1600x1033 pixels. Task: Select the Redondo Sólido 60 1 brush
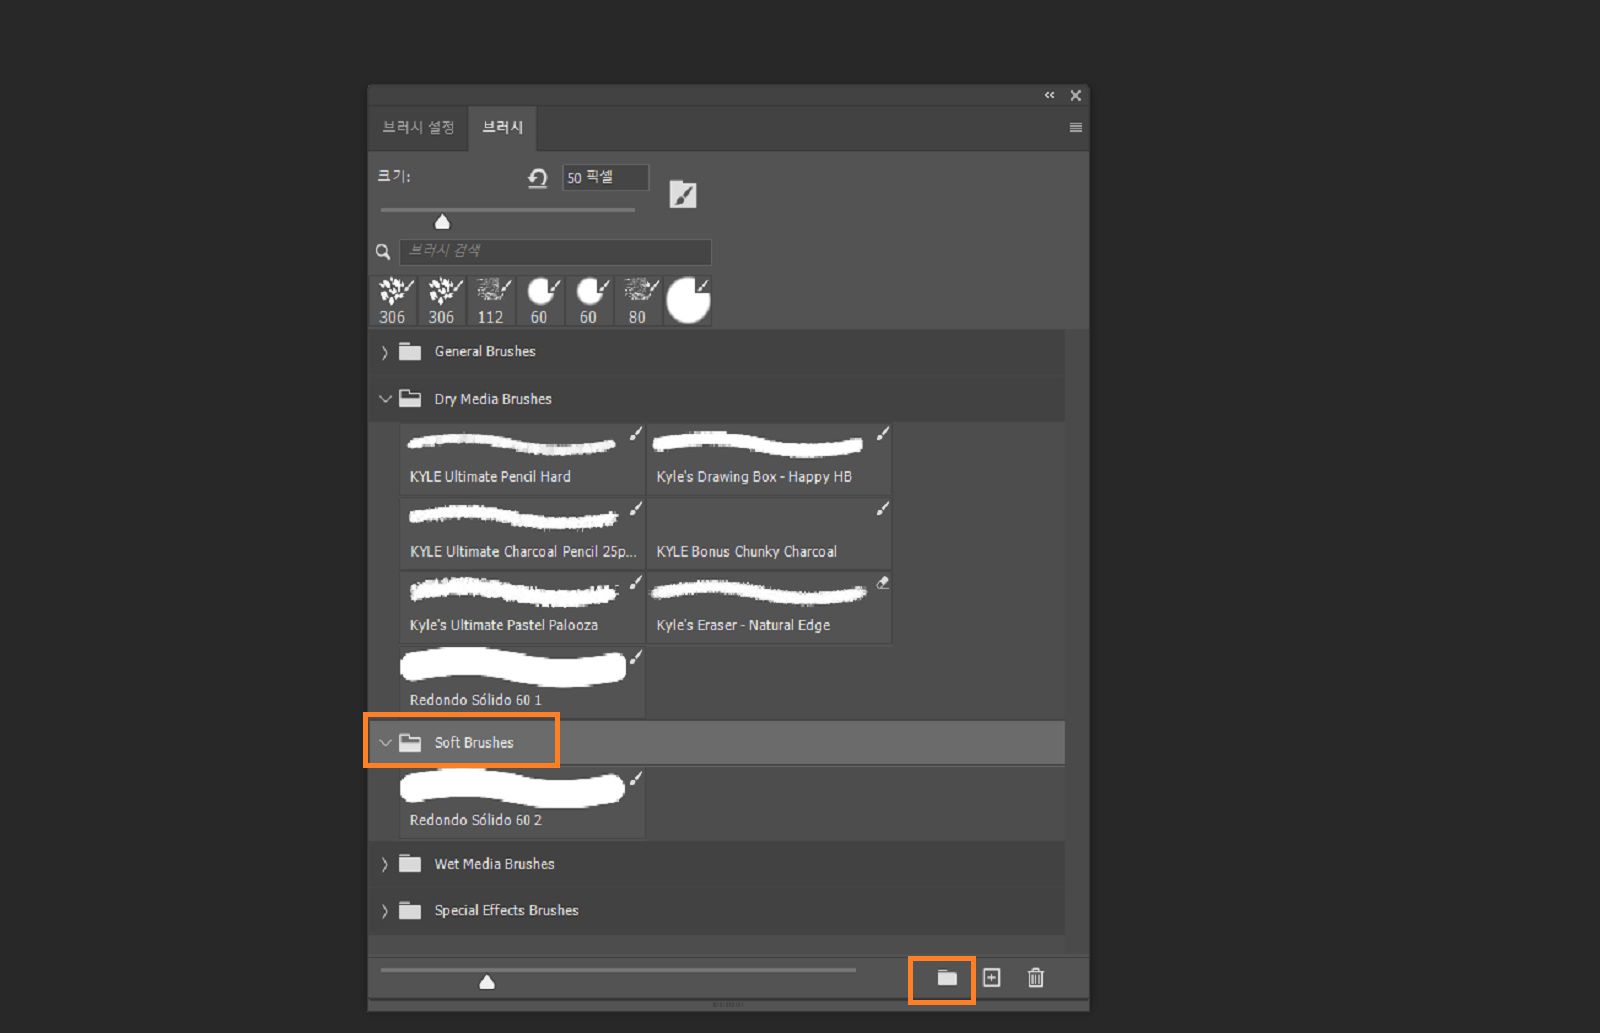(523, 682)
